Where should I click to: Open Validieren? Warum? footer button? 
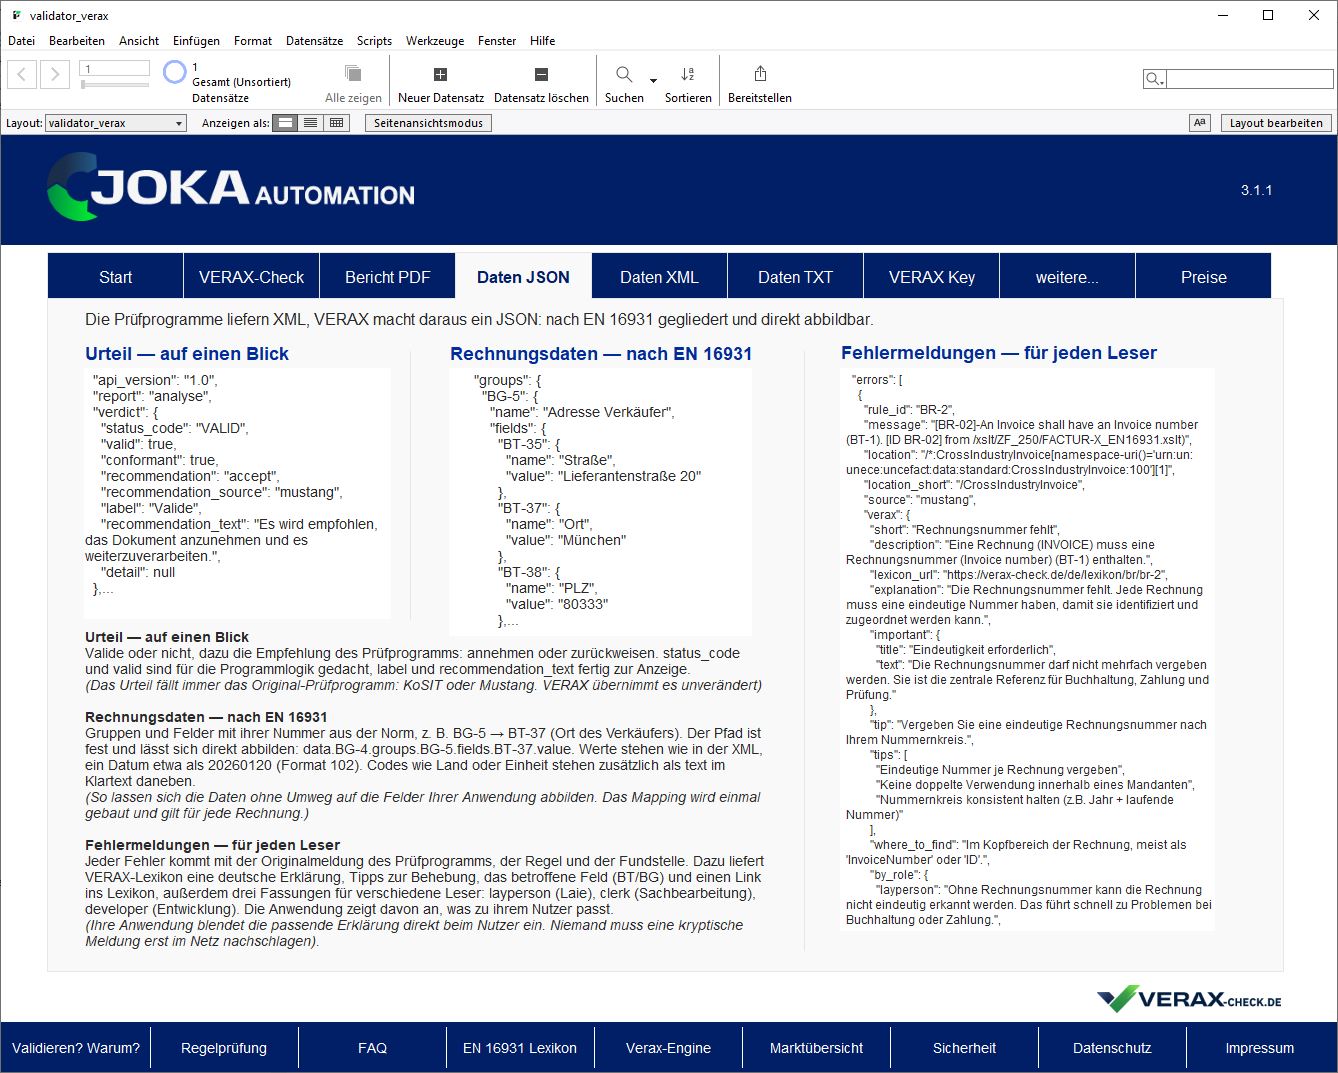click(76, 1048)
